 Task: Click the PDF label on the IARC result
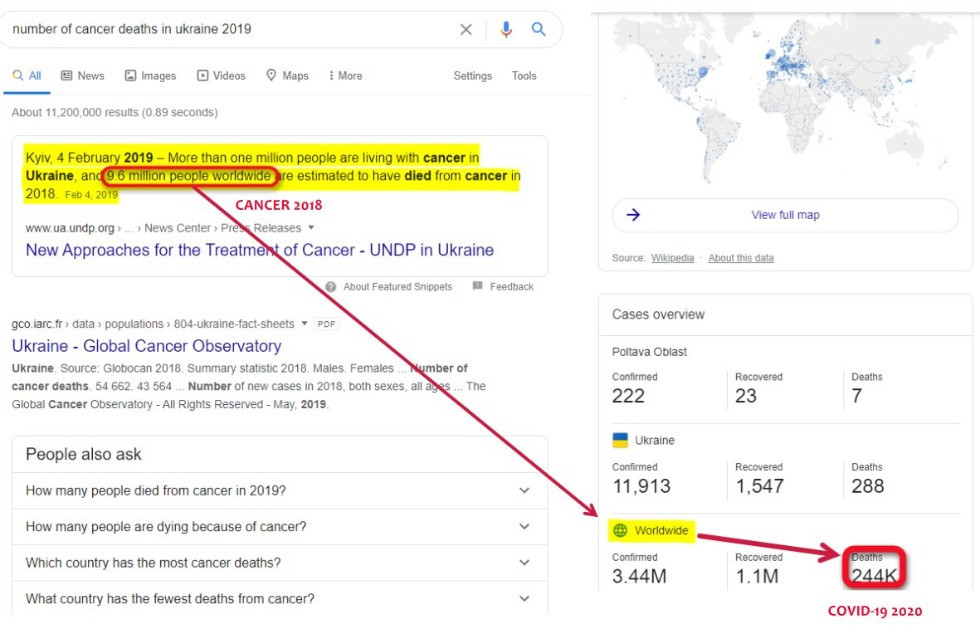point(326,324)
